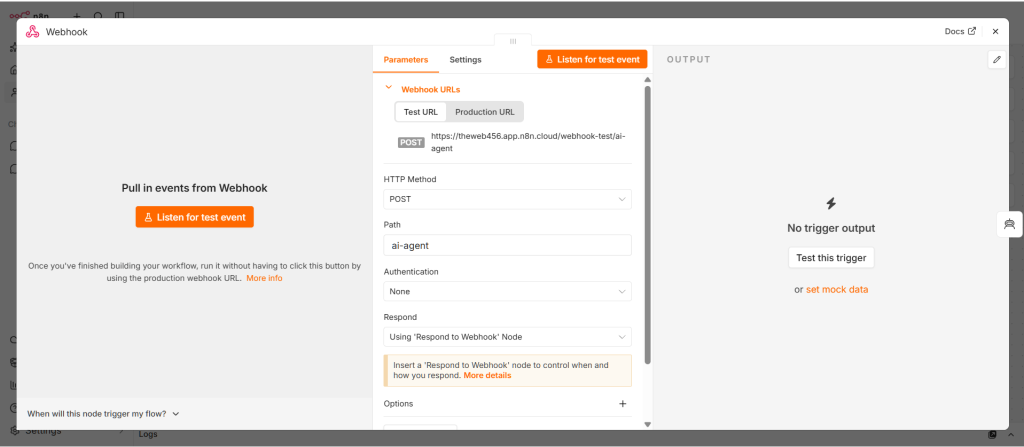Select the Test URL toggle option
Screen dimensions: 1024x447
tap(421, 112)
